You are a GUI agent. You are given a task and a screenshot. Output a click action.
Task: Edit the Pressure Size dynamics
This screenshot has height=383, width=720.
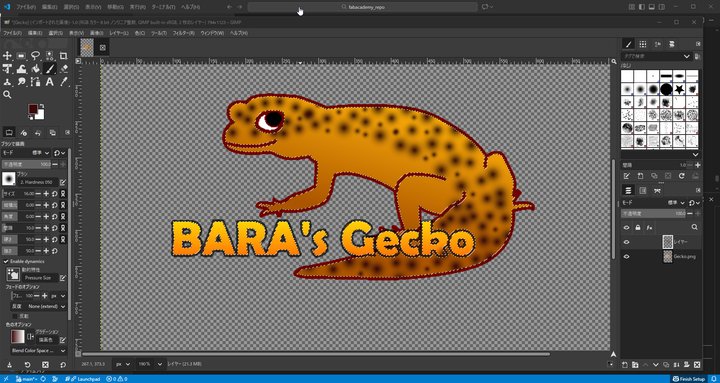point(63,278)
